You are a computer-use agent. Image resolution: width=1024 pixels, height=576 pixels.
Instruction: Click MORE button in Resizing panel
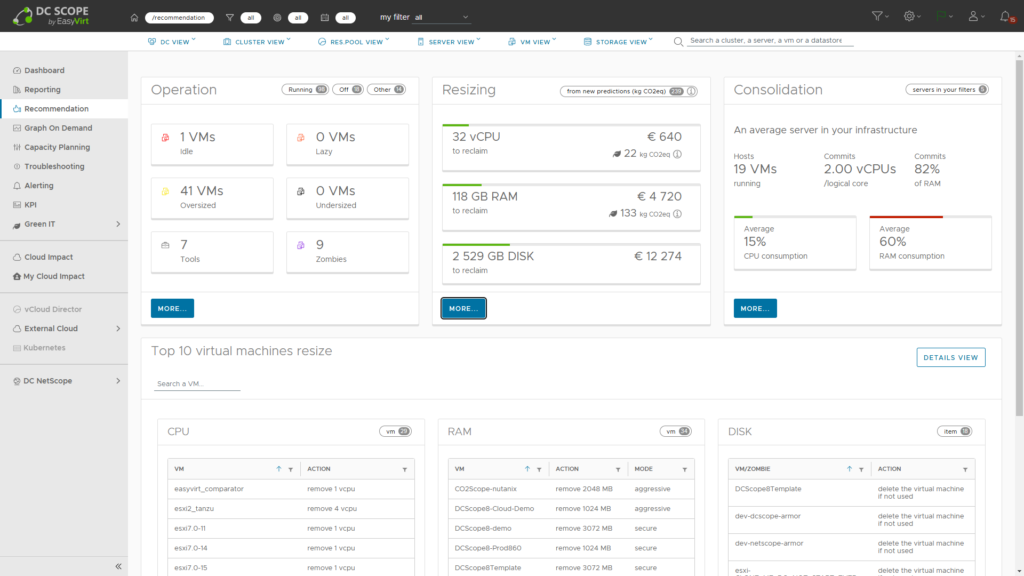pyautogui.click(x=464, y=308)
